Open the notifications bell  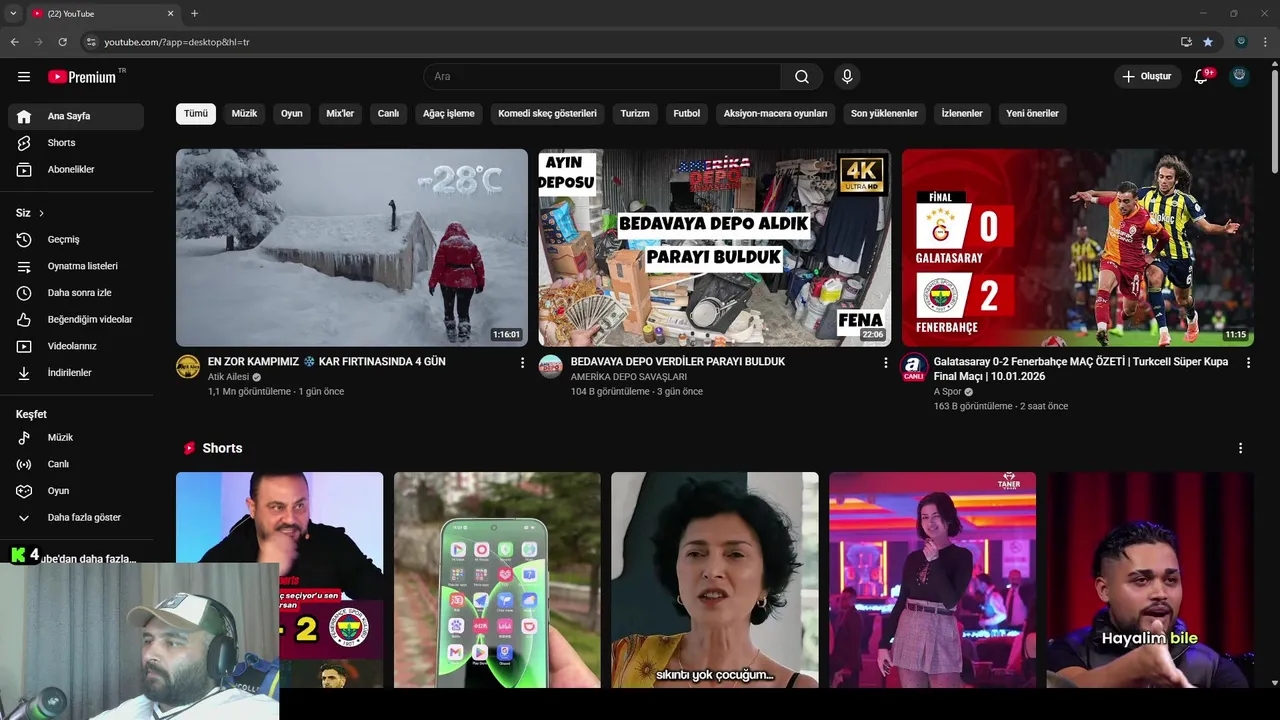[1201, 77]
